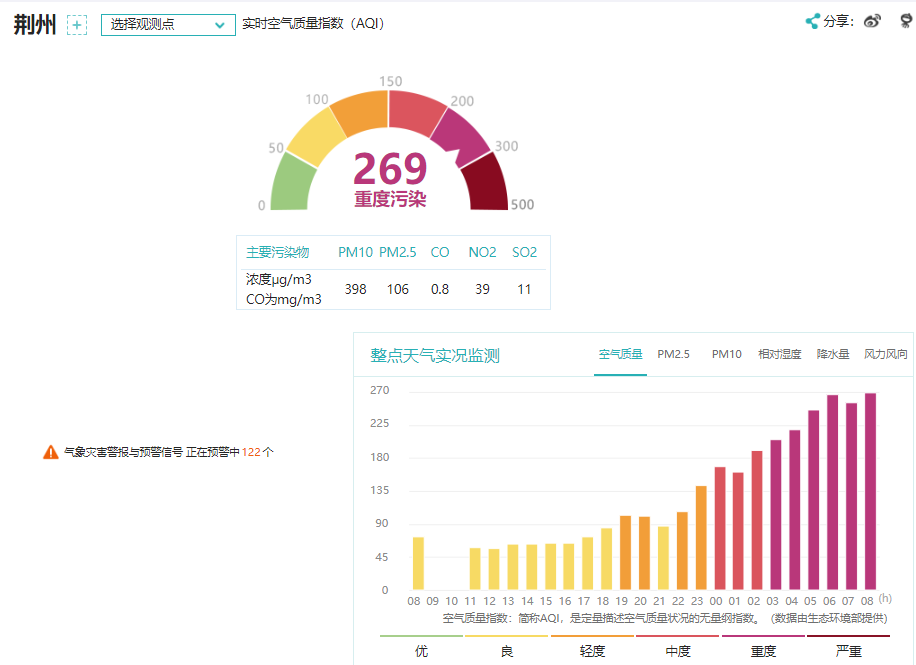Switch monitoring chart to PM2.5 view
Viewport: 916px width, 665px height.
pyautogui.click(x=674, y=353)
